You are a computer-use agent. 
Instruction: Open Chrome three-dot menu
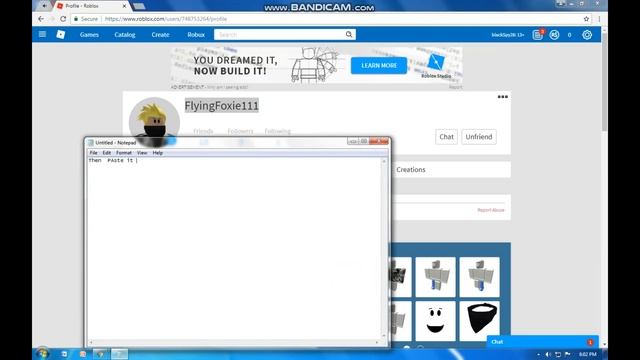(x=599, y=19)
